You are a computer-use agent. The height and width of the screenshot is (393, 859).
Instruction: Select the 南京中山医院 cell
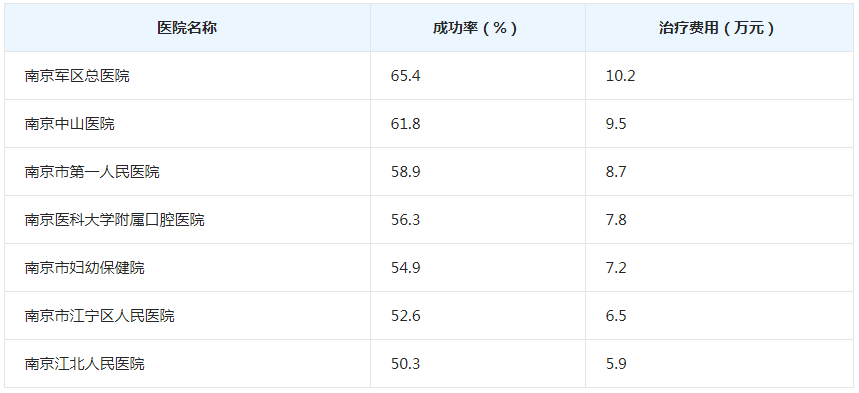tap(187, 124)
